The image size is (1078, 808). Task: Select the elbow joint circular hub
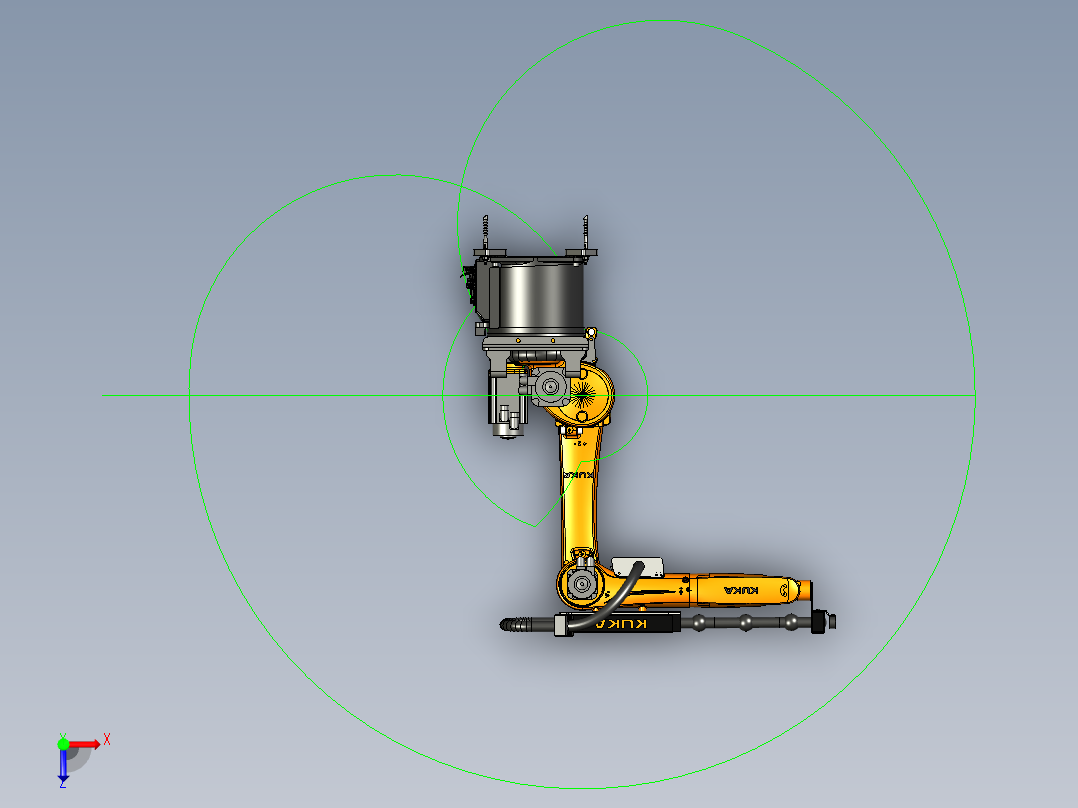coord(582,585)
